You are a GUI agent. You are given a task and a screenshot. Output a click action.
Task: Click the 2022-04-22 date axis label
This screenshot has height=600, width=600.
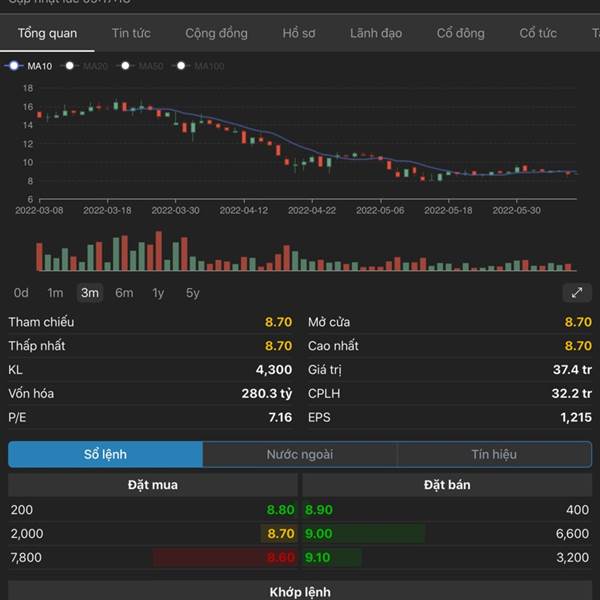click(312, 210)
